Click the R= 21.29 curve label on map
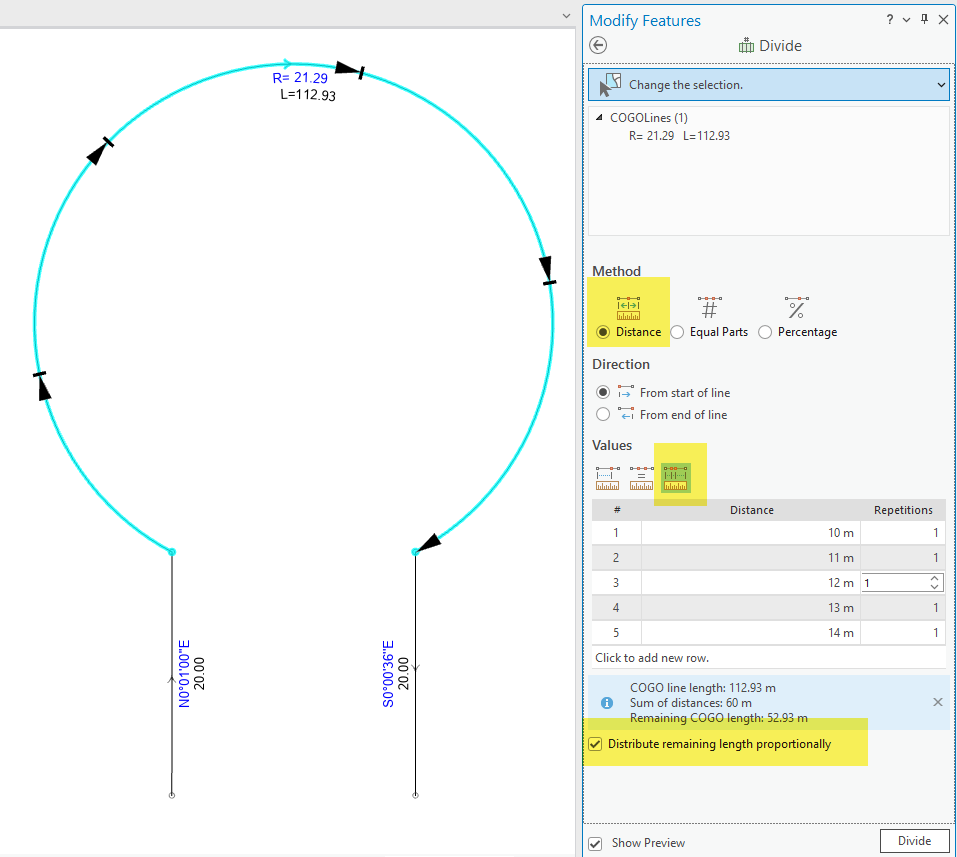The image size is (957, 857). (x=300, y=78)
